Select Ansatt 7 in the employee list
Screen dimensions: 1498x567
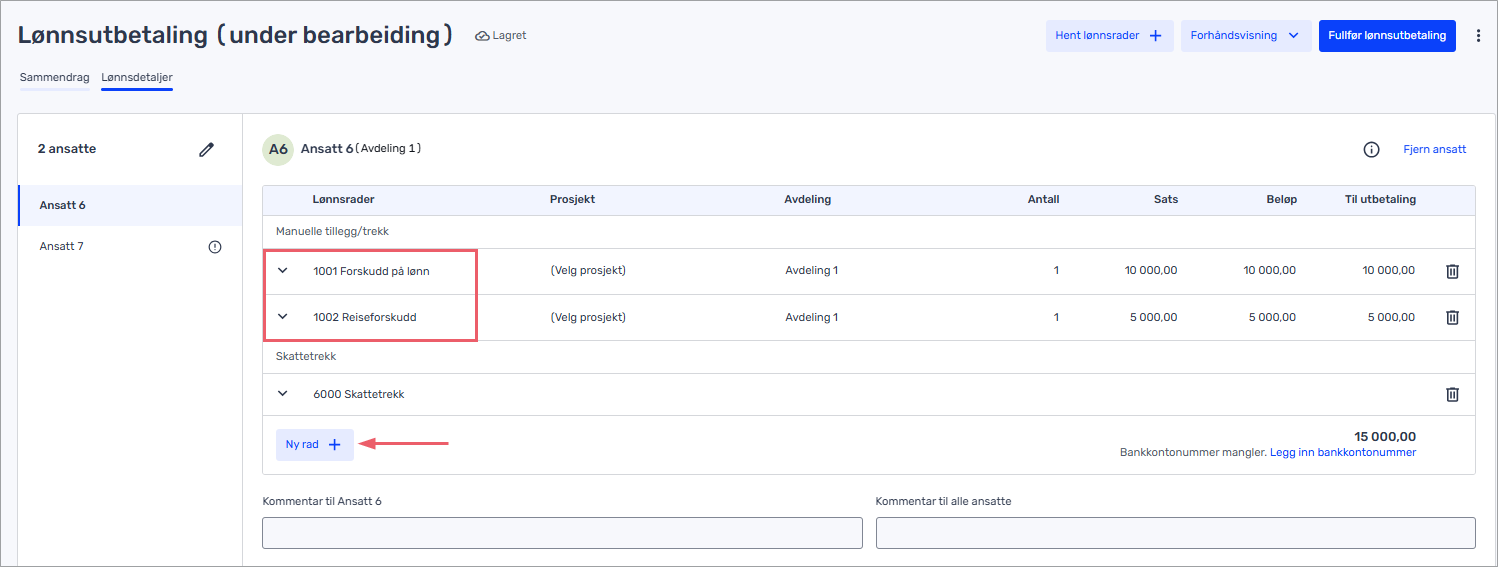click(x=130, y=246)
